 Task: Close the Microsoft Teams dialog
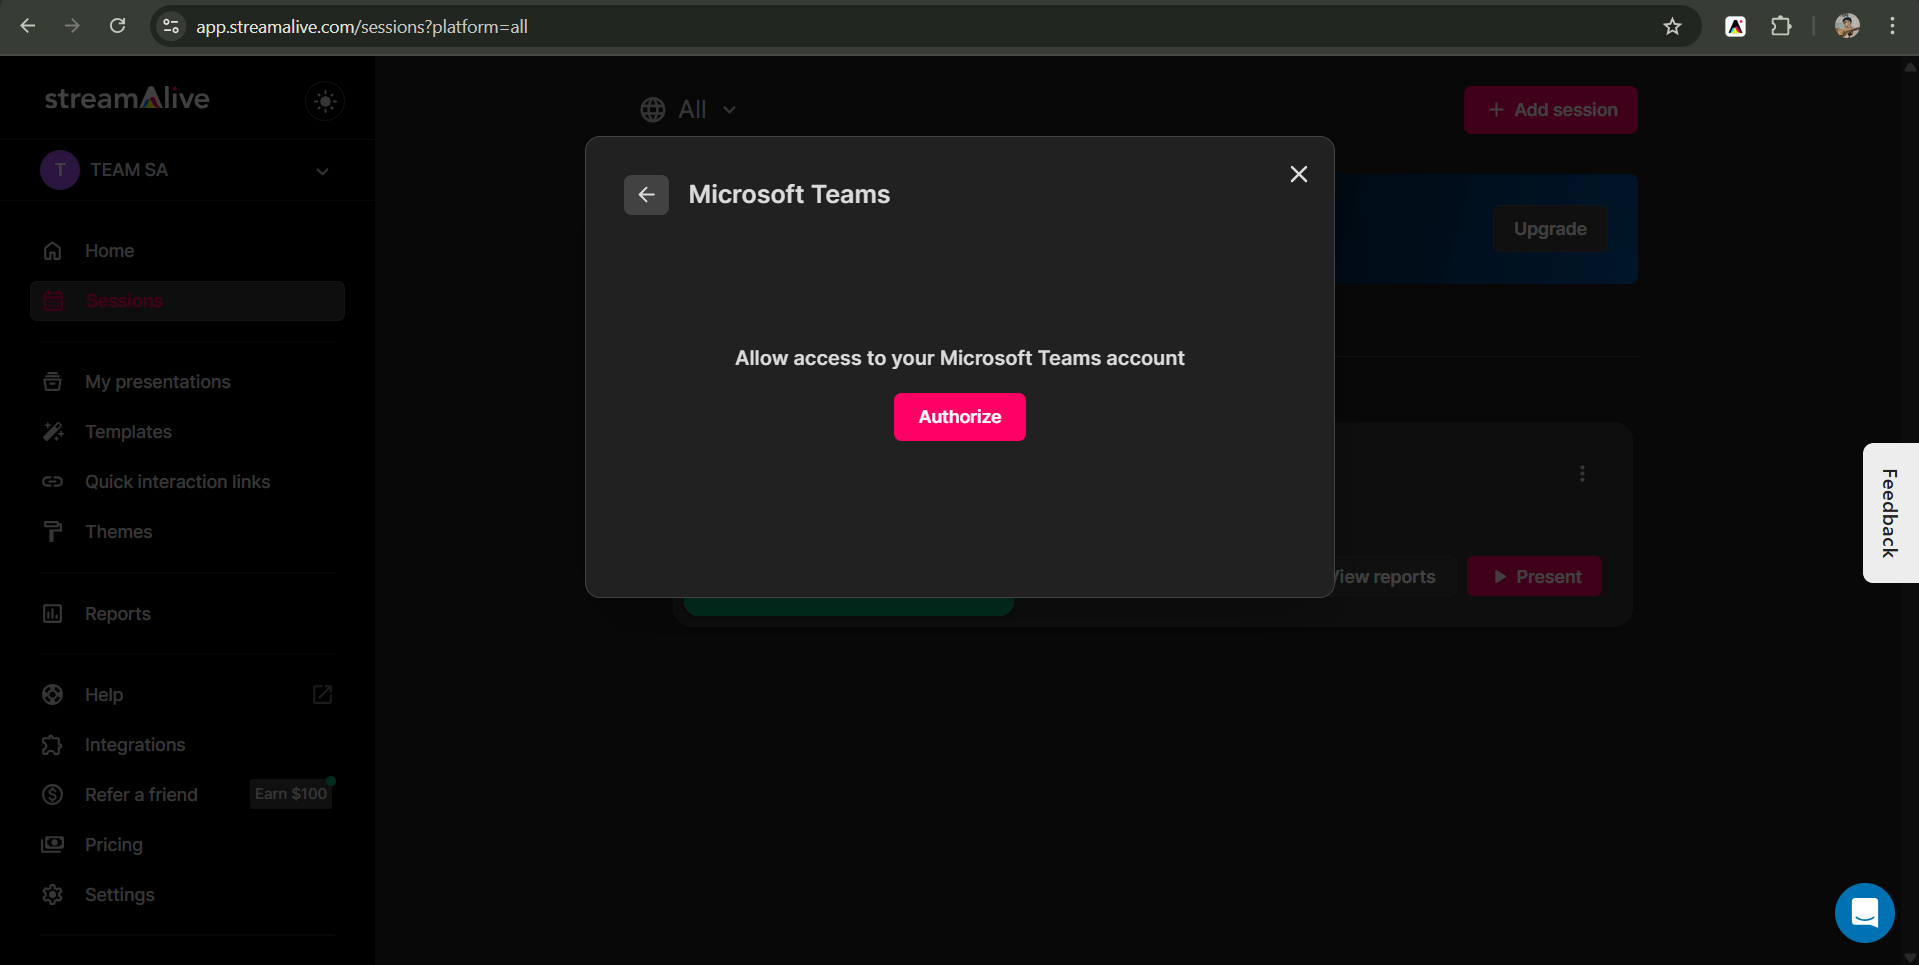[1298, 174]
